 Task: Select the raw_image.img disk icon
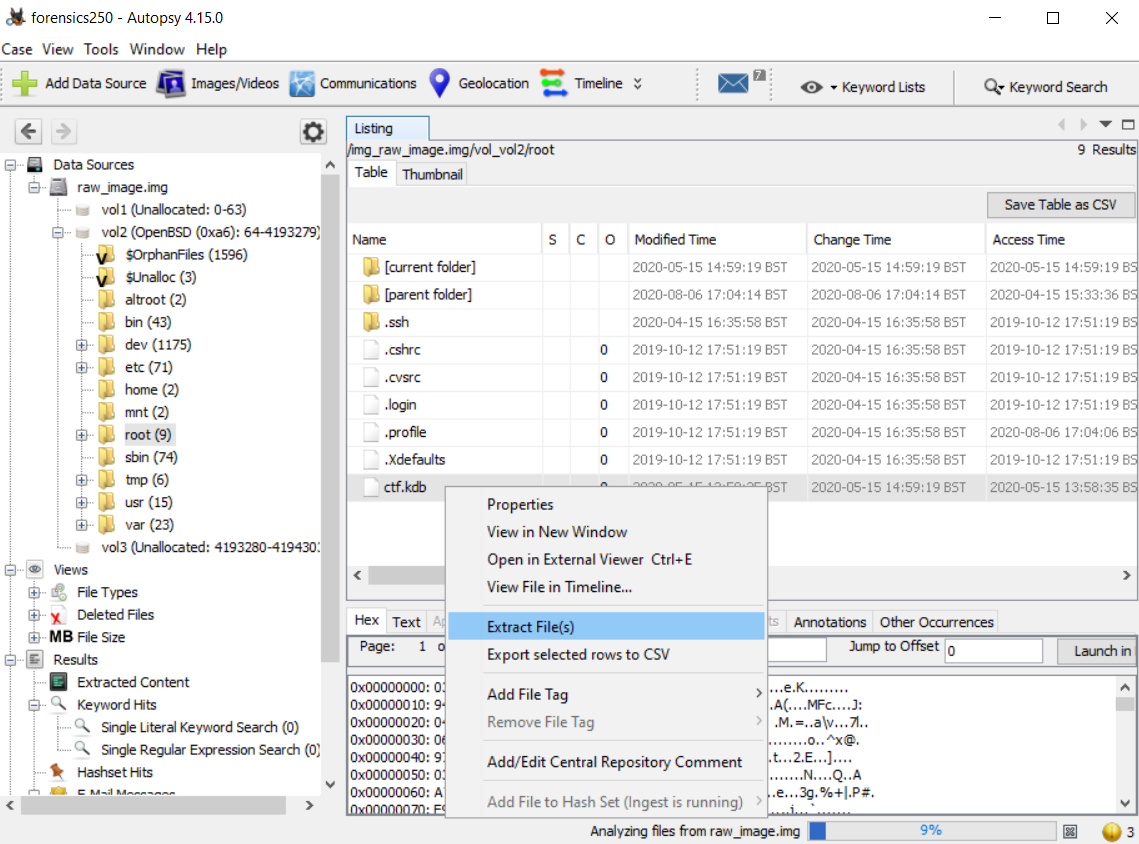[x=59, y=187]
